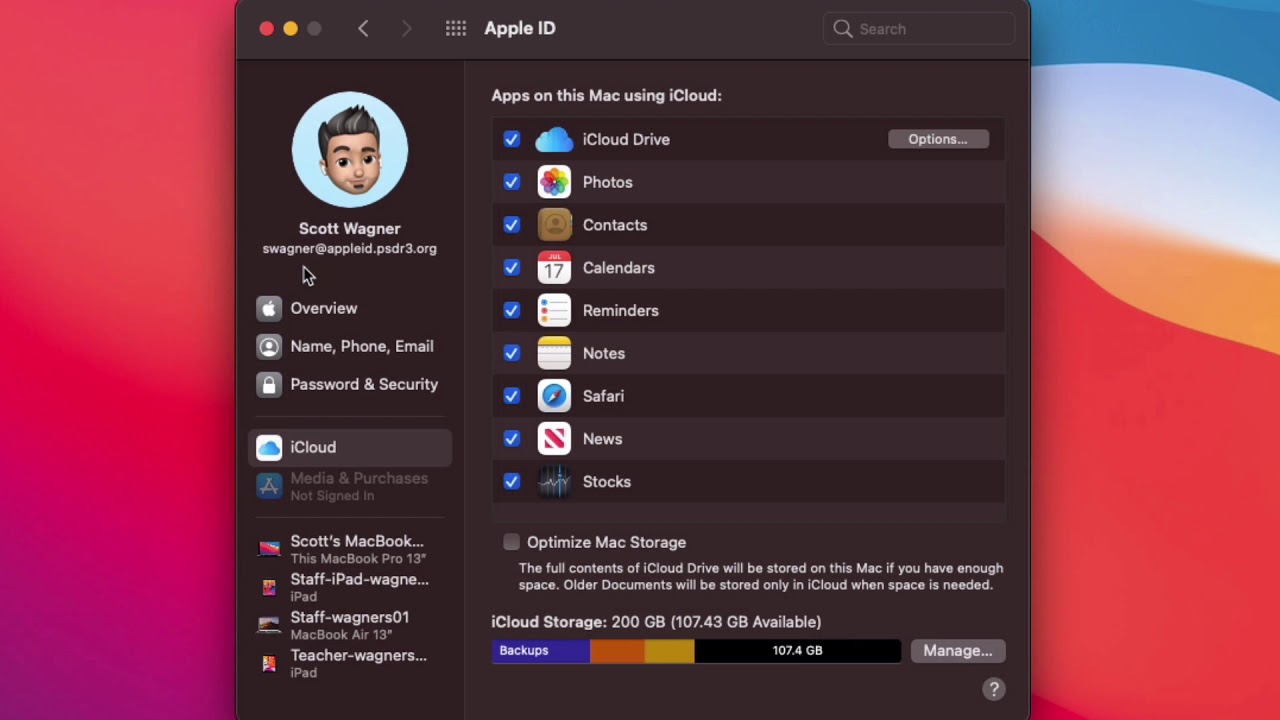
Task: Click the Staff-wagners01 MacBook Air icon
Action: 269,625
